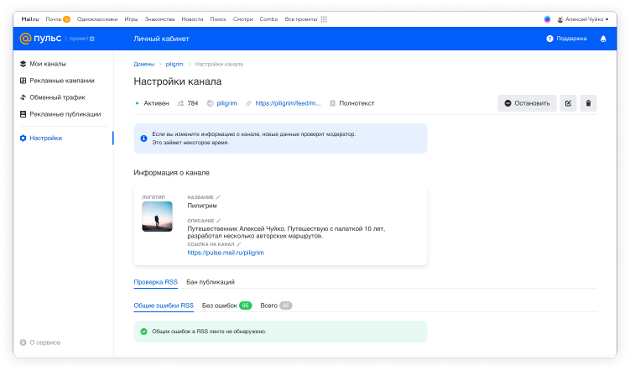Image resolution: width=630 pixels, height=371 pixels.
Task: Click the Личный кабинет header title
Action: click(x=162, y=39)
